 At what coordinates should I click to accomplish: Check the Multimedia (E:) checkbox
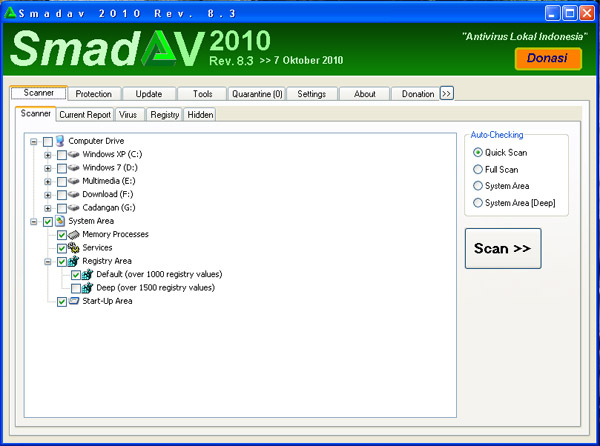click(62, 182)
